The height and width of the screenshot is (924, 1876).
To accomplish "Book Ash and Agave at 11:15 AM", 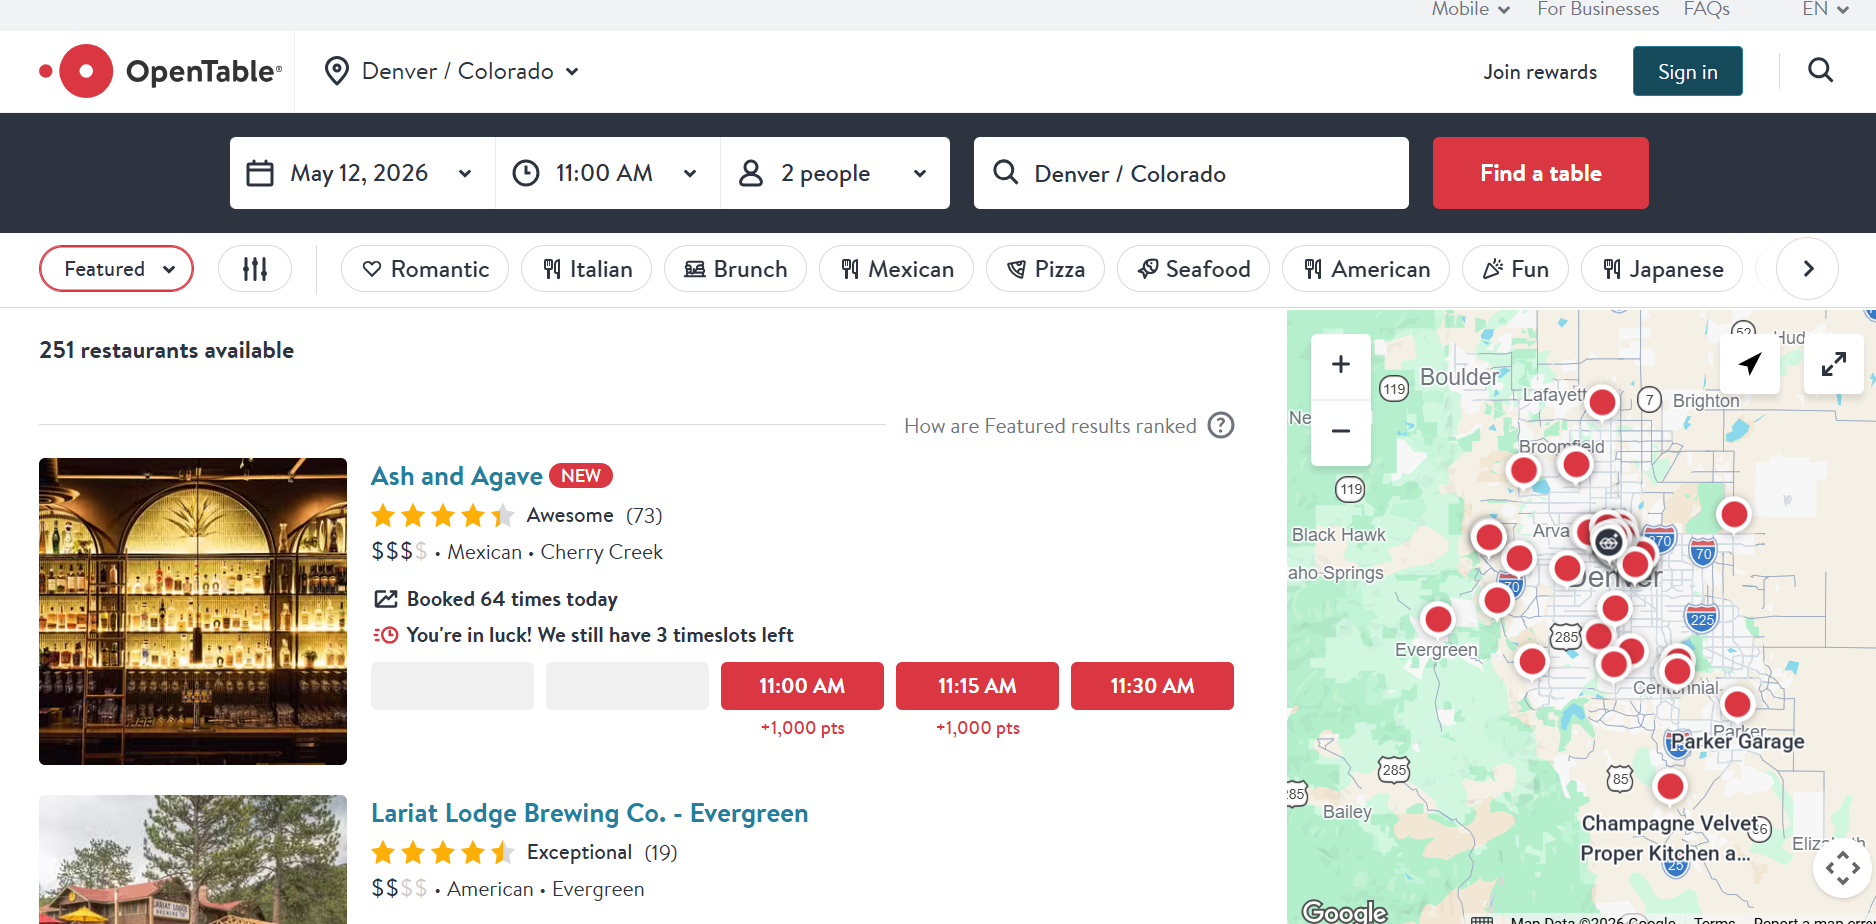I will (977, 686).
